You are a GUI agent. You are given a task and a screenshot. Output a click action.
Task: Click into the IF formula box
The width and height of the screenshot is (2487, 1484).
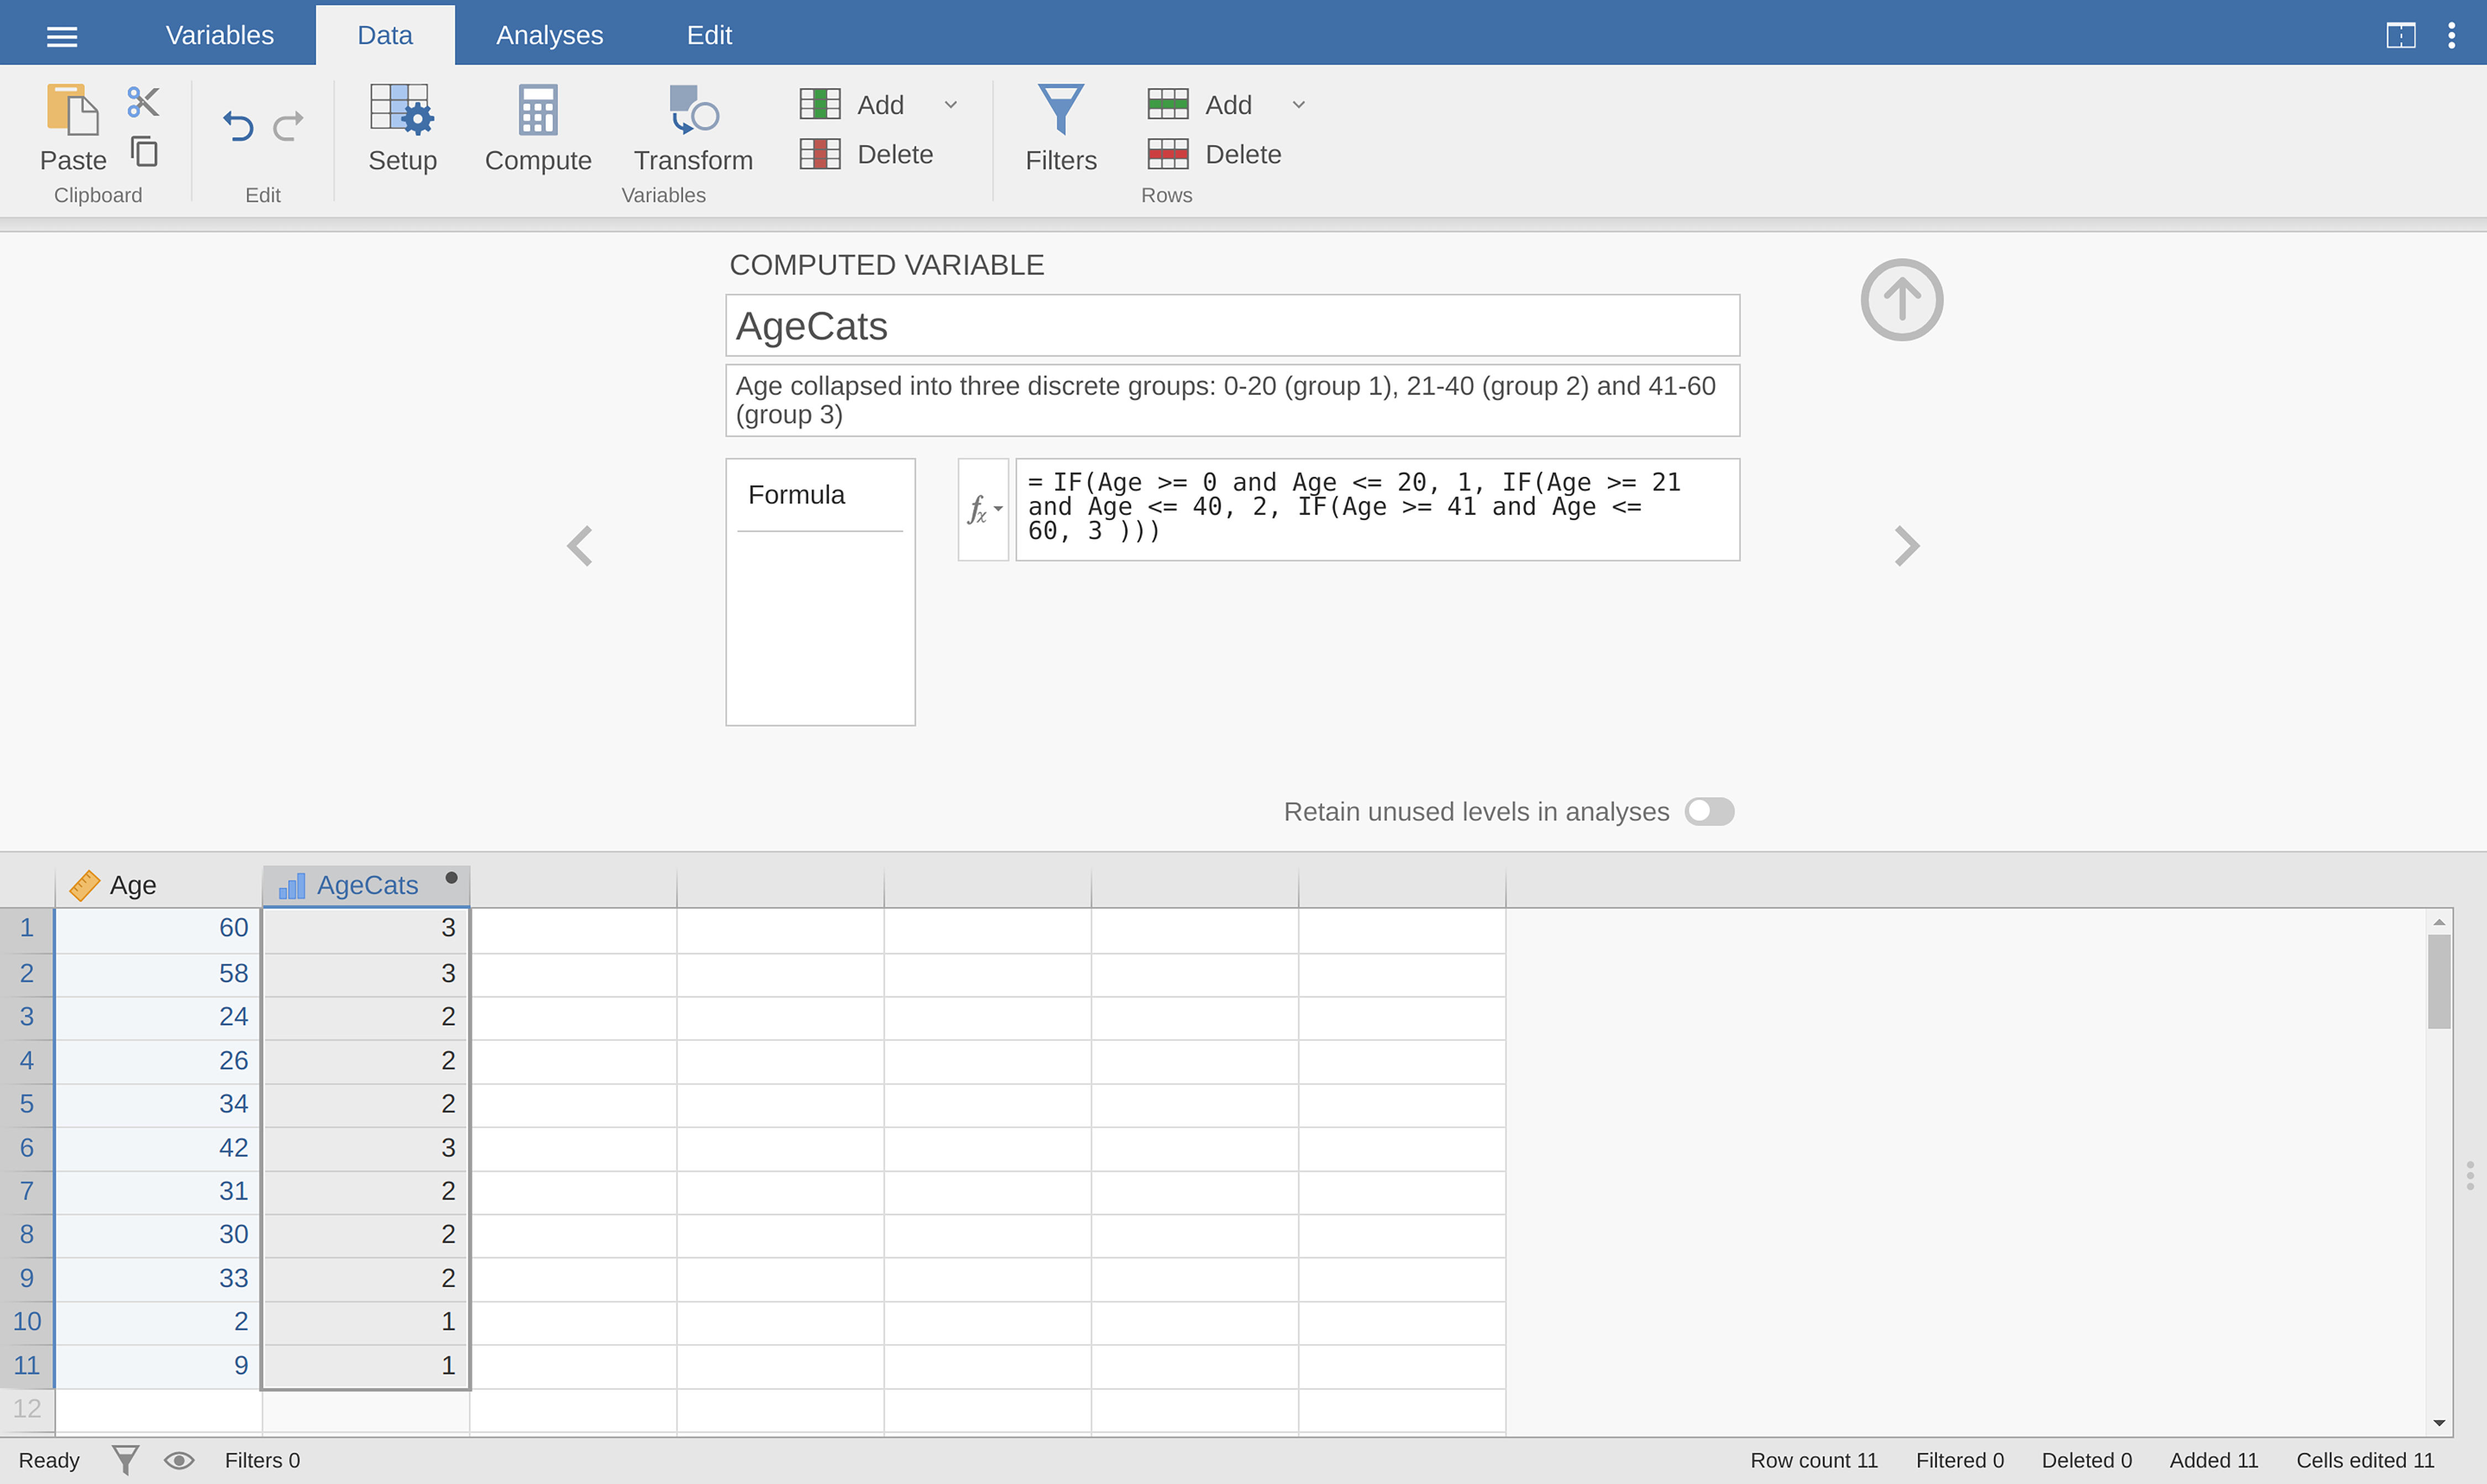1378,510
